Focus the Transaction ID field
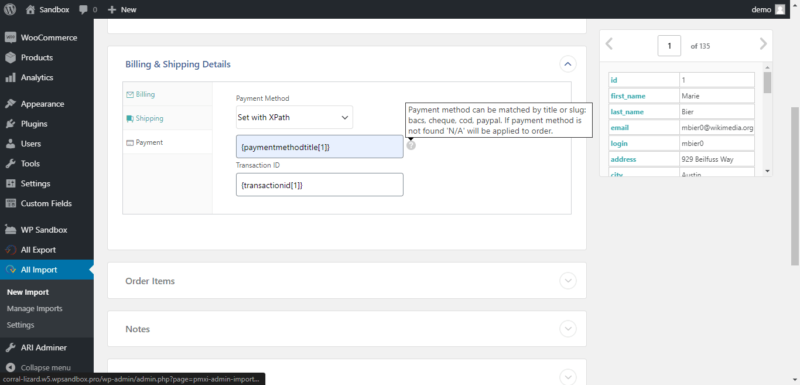 pos(319,185)
